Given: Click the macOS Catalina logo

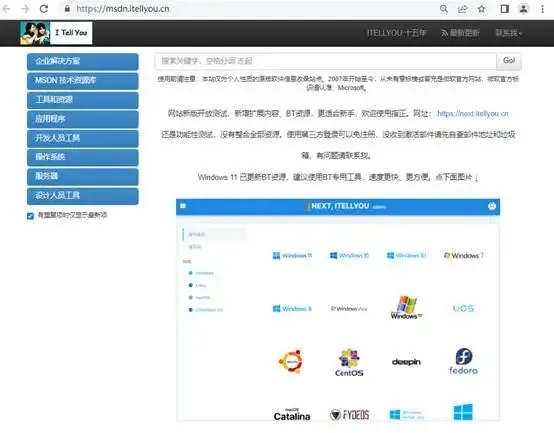Looking at the screenshot, I should (292, 415).
